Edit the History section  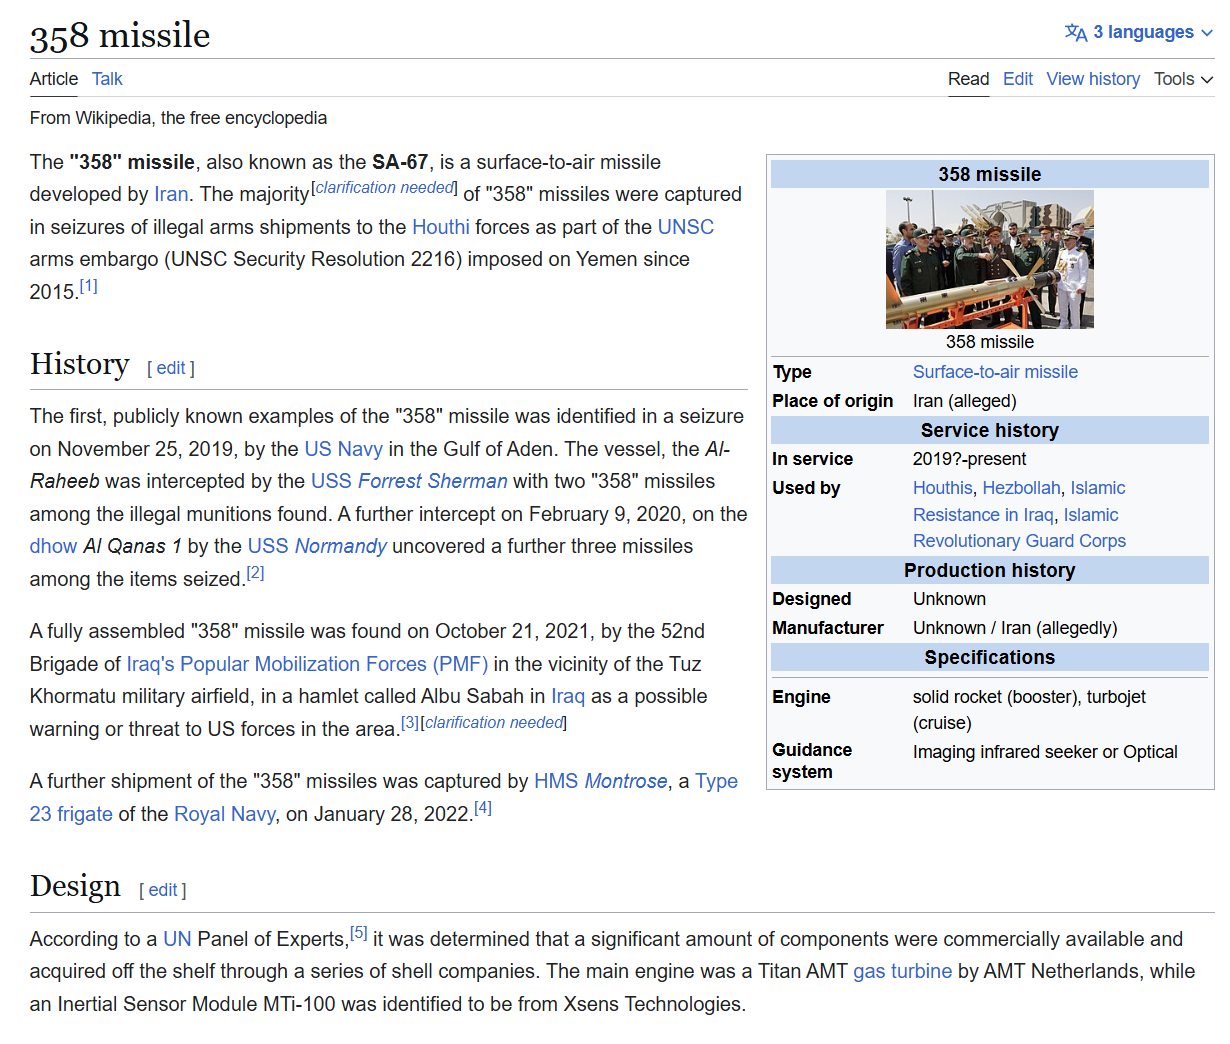[x=171, y=368]
